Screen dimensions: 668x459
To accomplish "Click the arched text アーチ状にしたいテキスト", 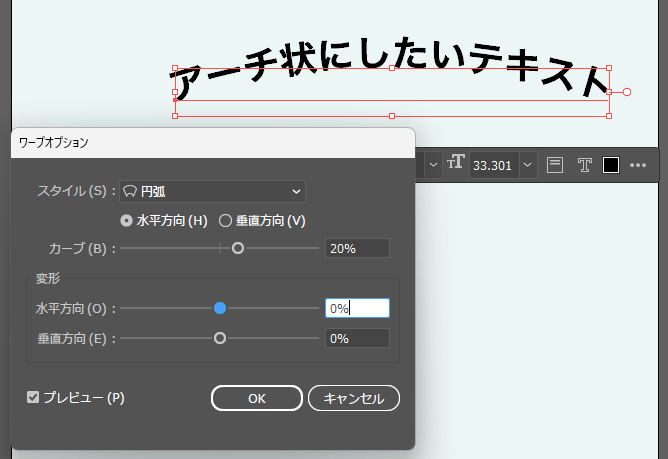I will (390, 66).
